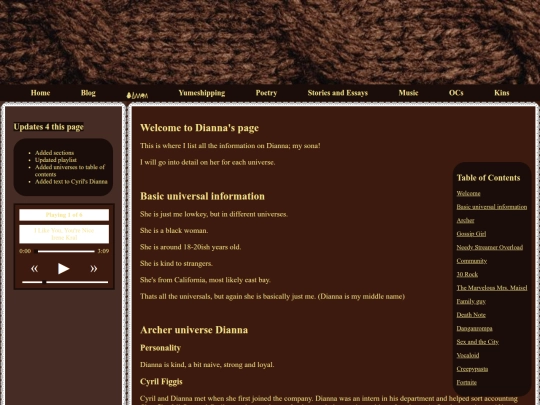Screen dimensions: 540x405
Task: Go to the Community contents link
Action: pyautogui.click(x=472, y=261)
